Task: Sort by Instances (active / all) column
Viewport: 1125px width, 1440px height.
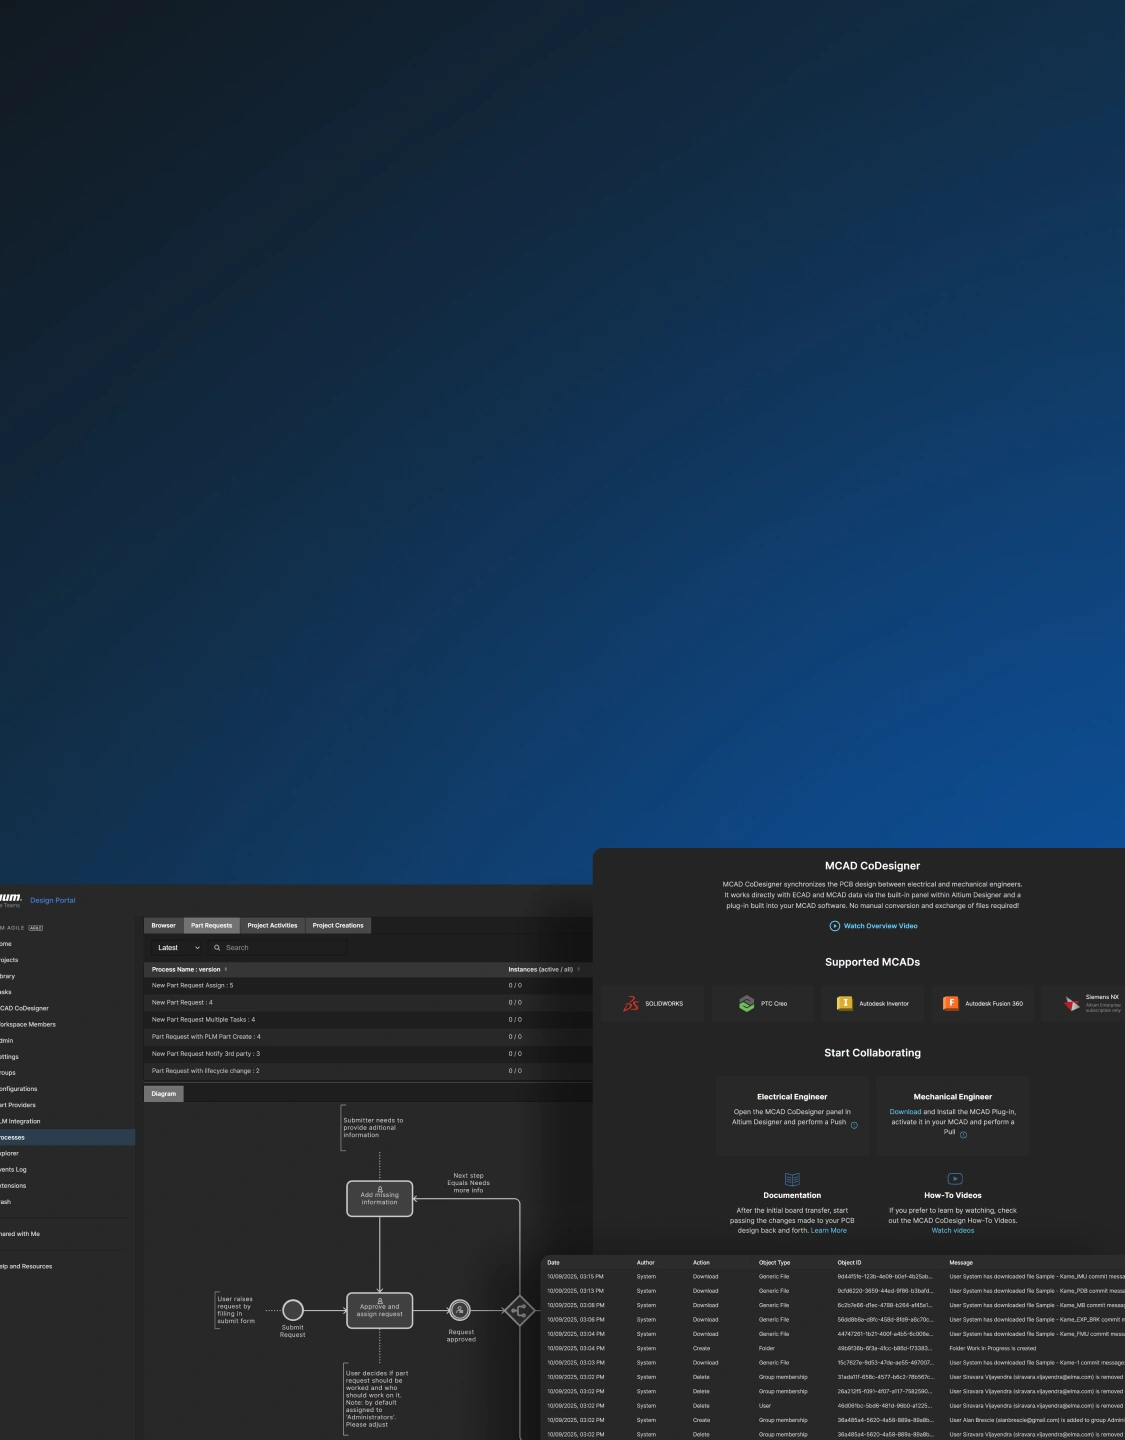Action: (542, 969)
